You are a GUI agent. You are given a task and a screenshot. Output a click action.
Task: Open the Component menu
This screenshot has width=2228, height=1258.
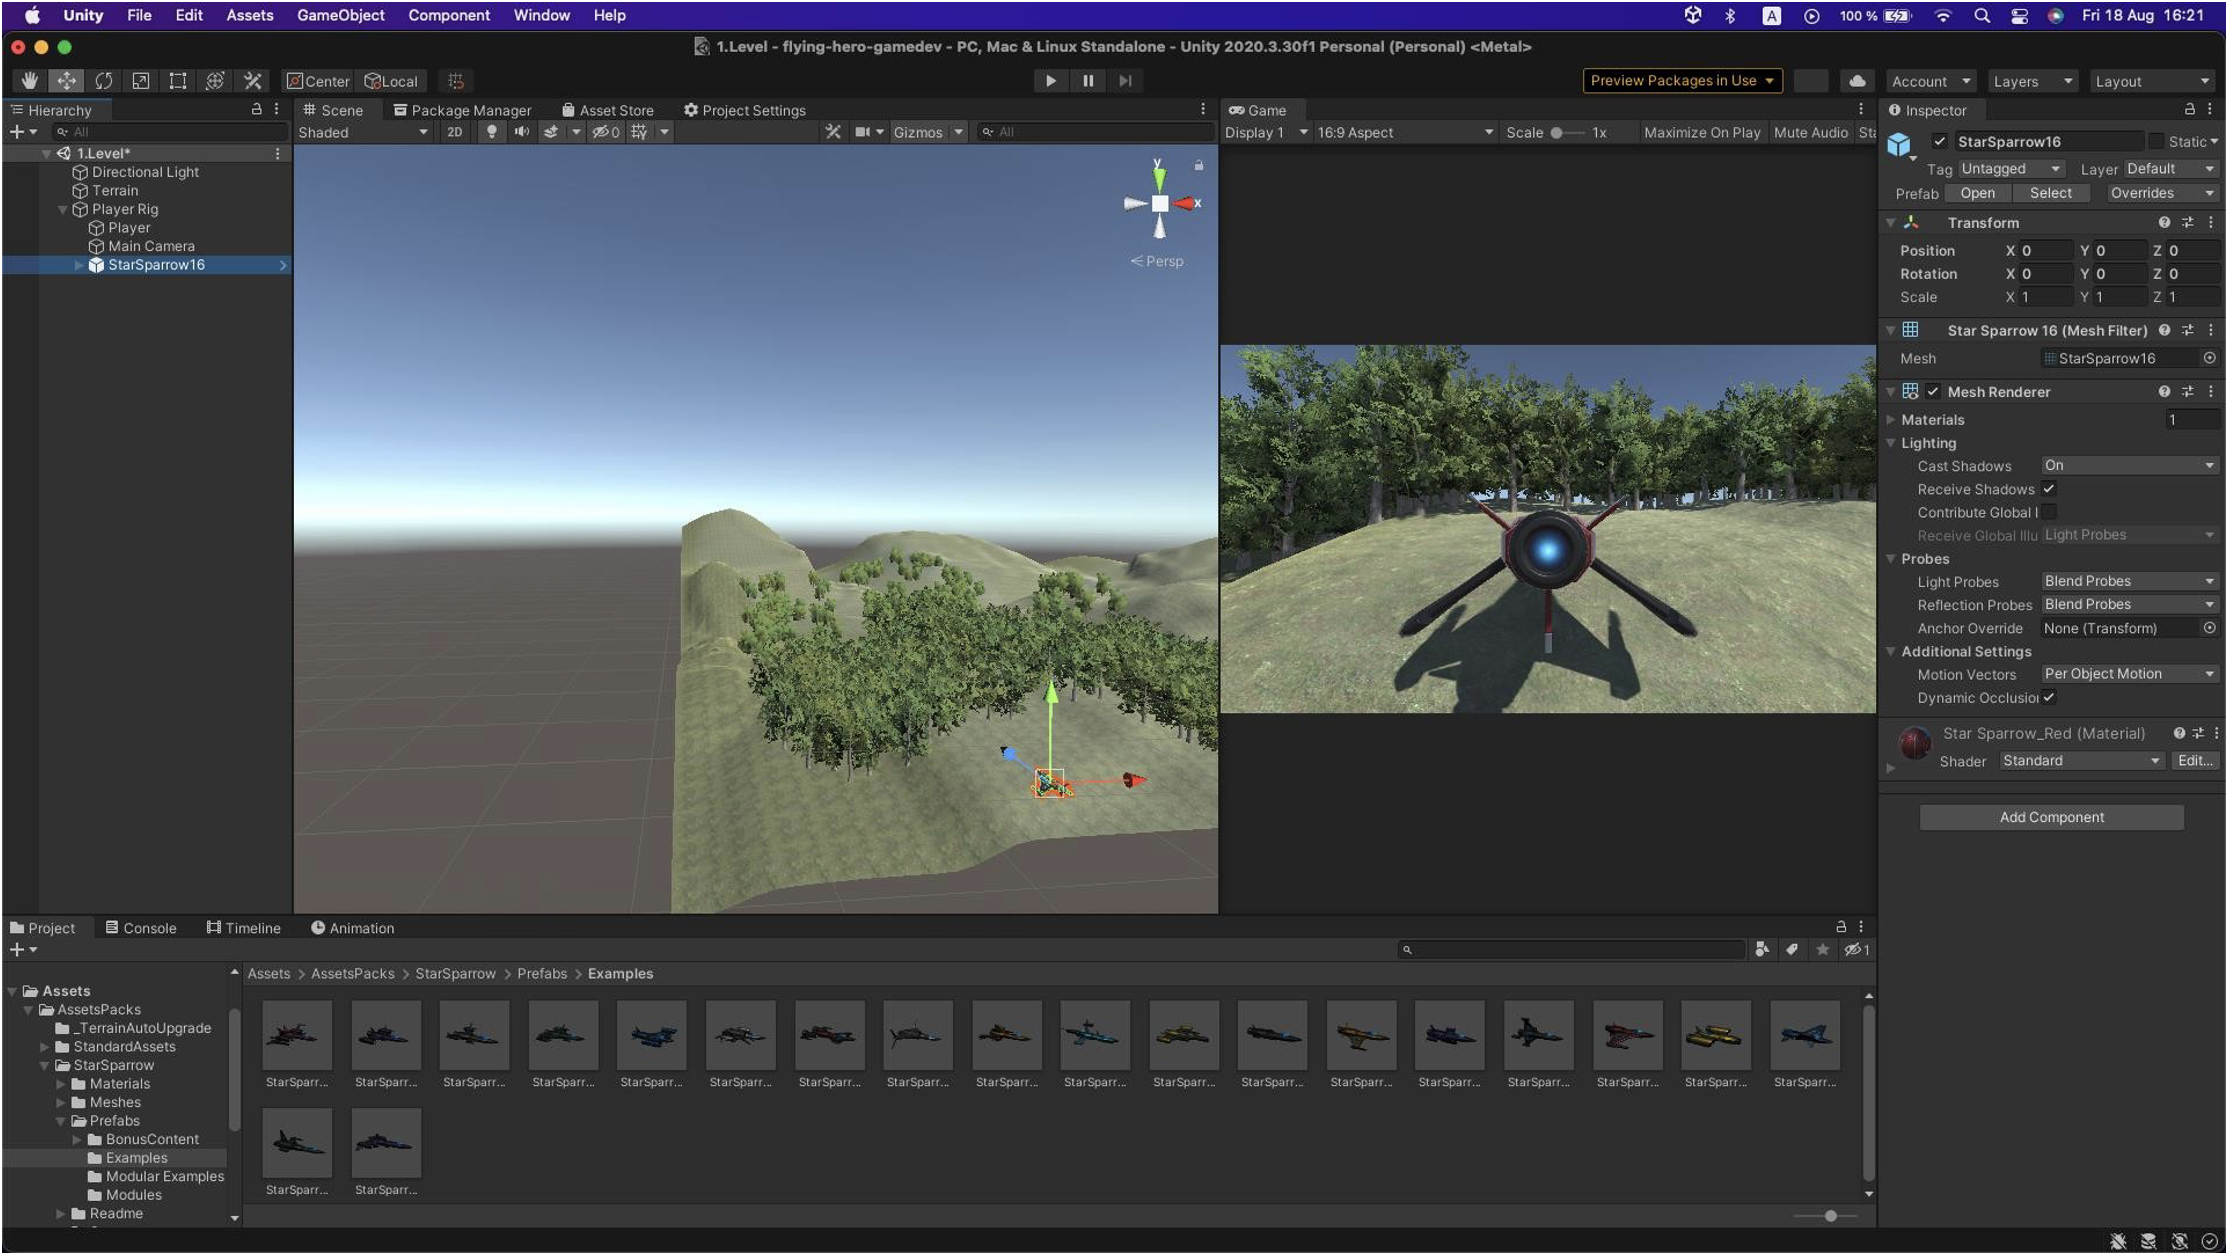[x=449, y=15]
